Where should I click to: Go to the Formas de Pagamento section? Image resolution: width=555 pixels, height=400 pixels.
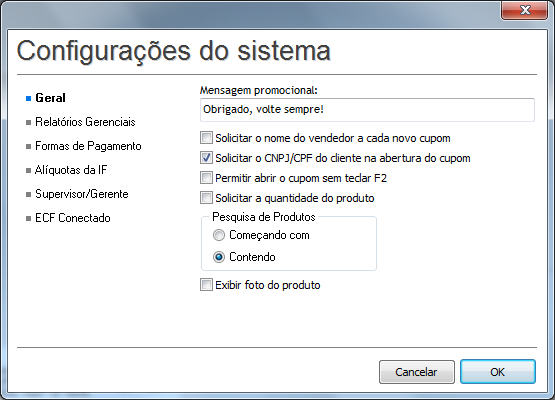click(x=88, y=146)
